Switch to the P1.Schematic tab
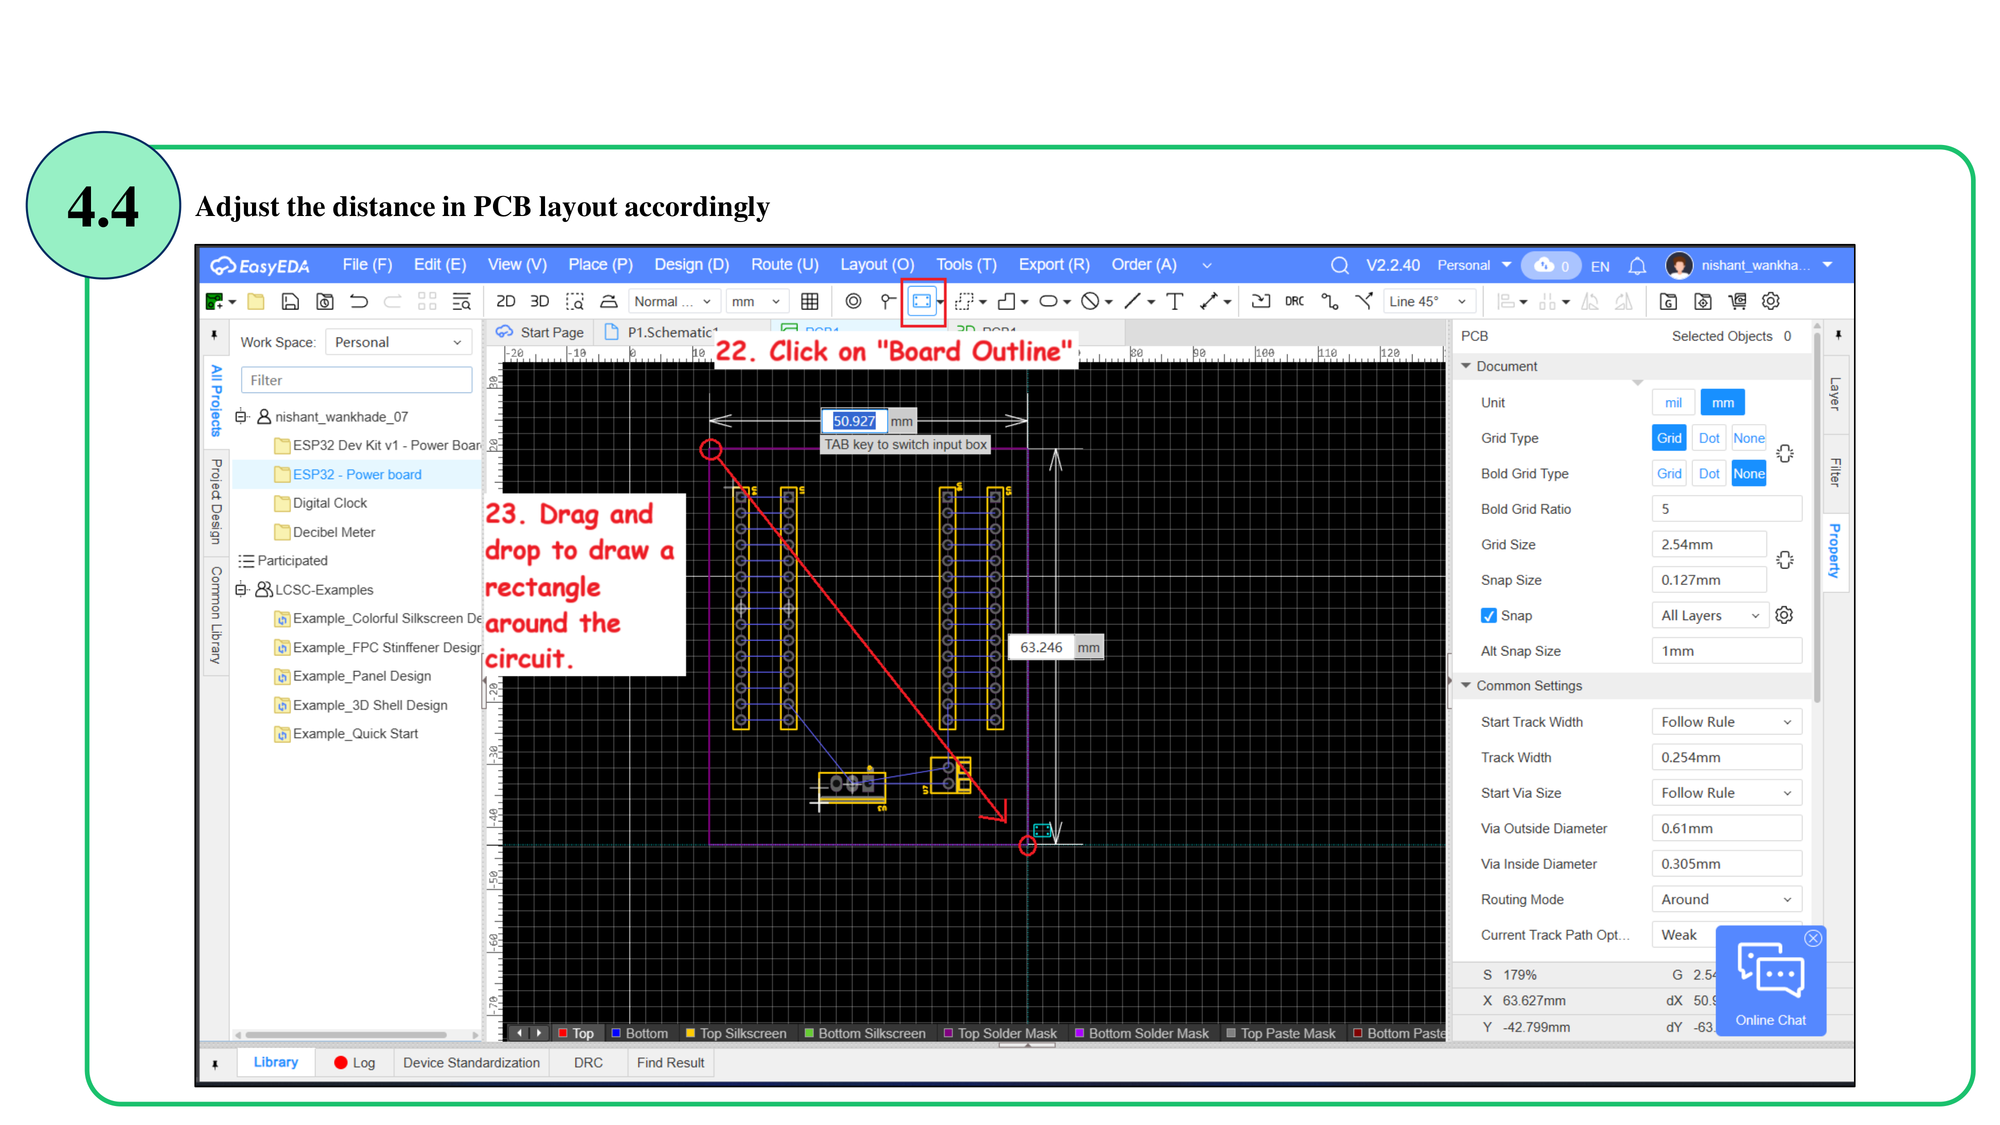2000x1125 pixels. (662, 332)
